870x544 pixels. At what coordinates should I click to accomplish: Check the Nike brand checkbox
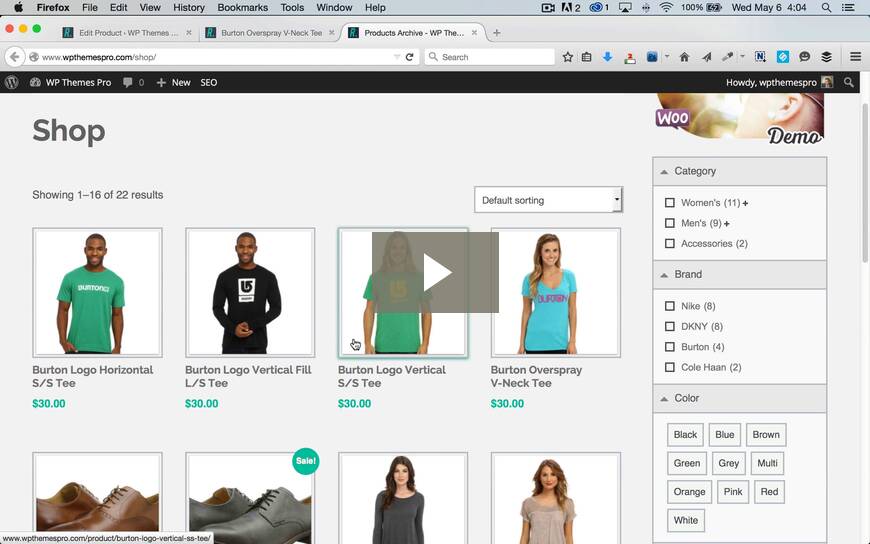click(x=670, y=306)
